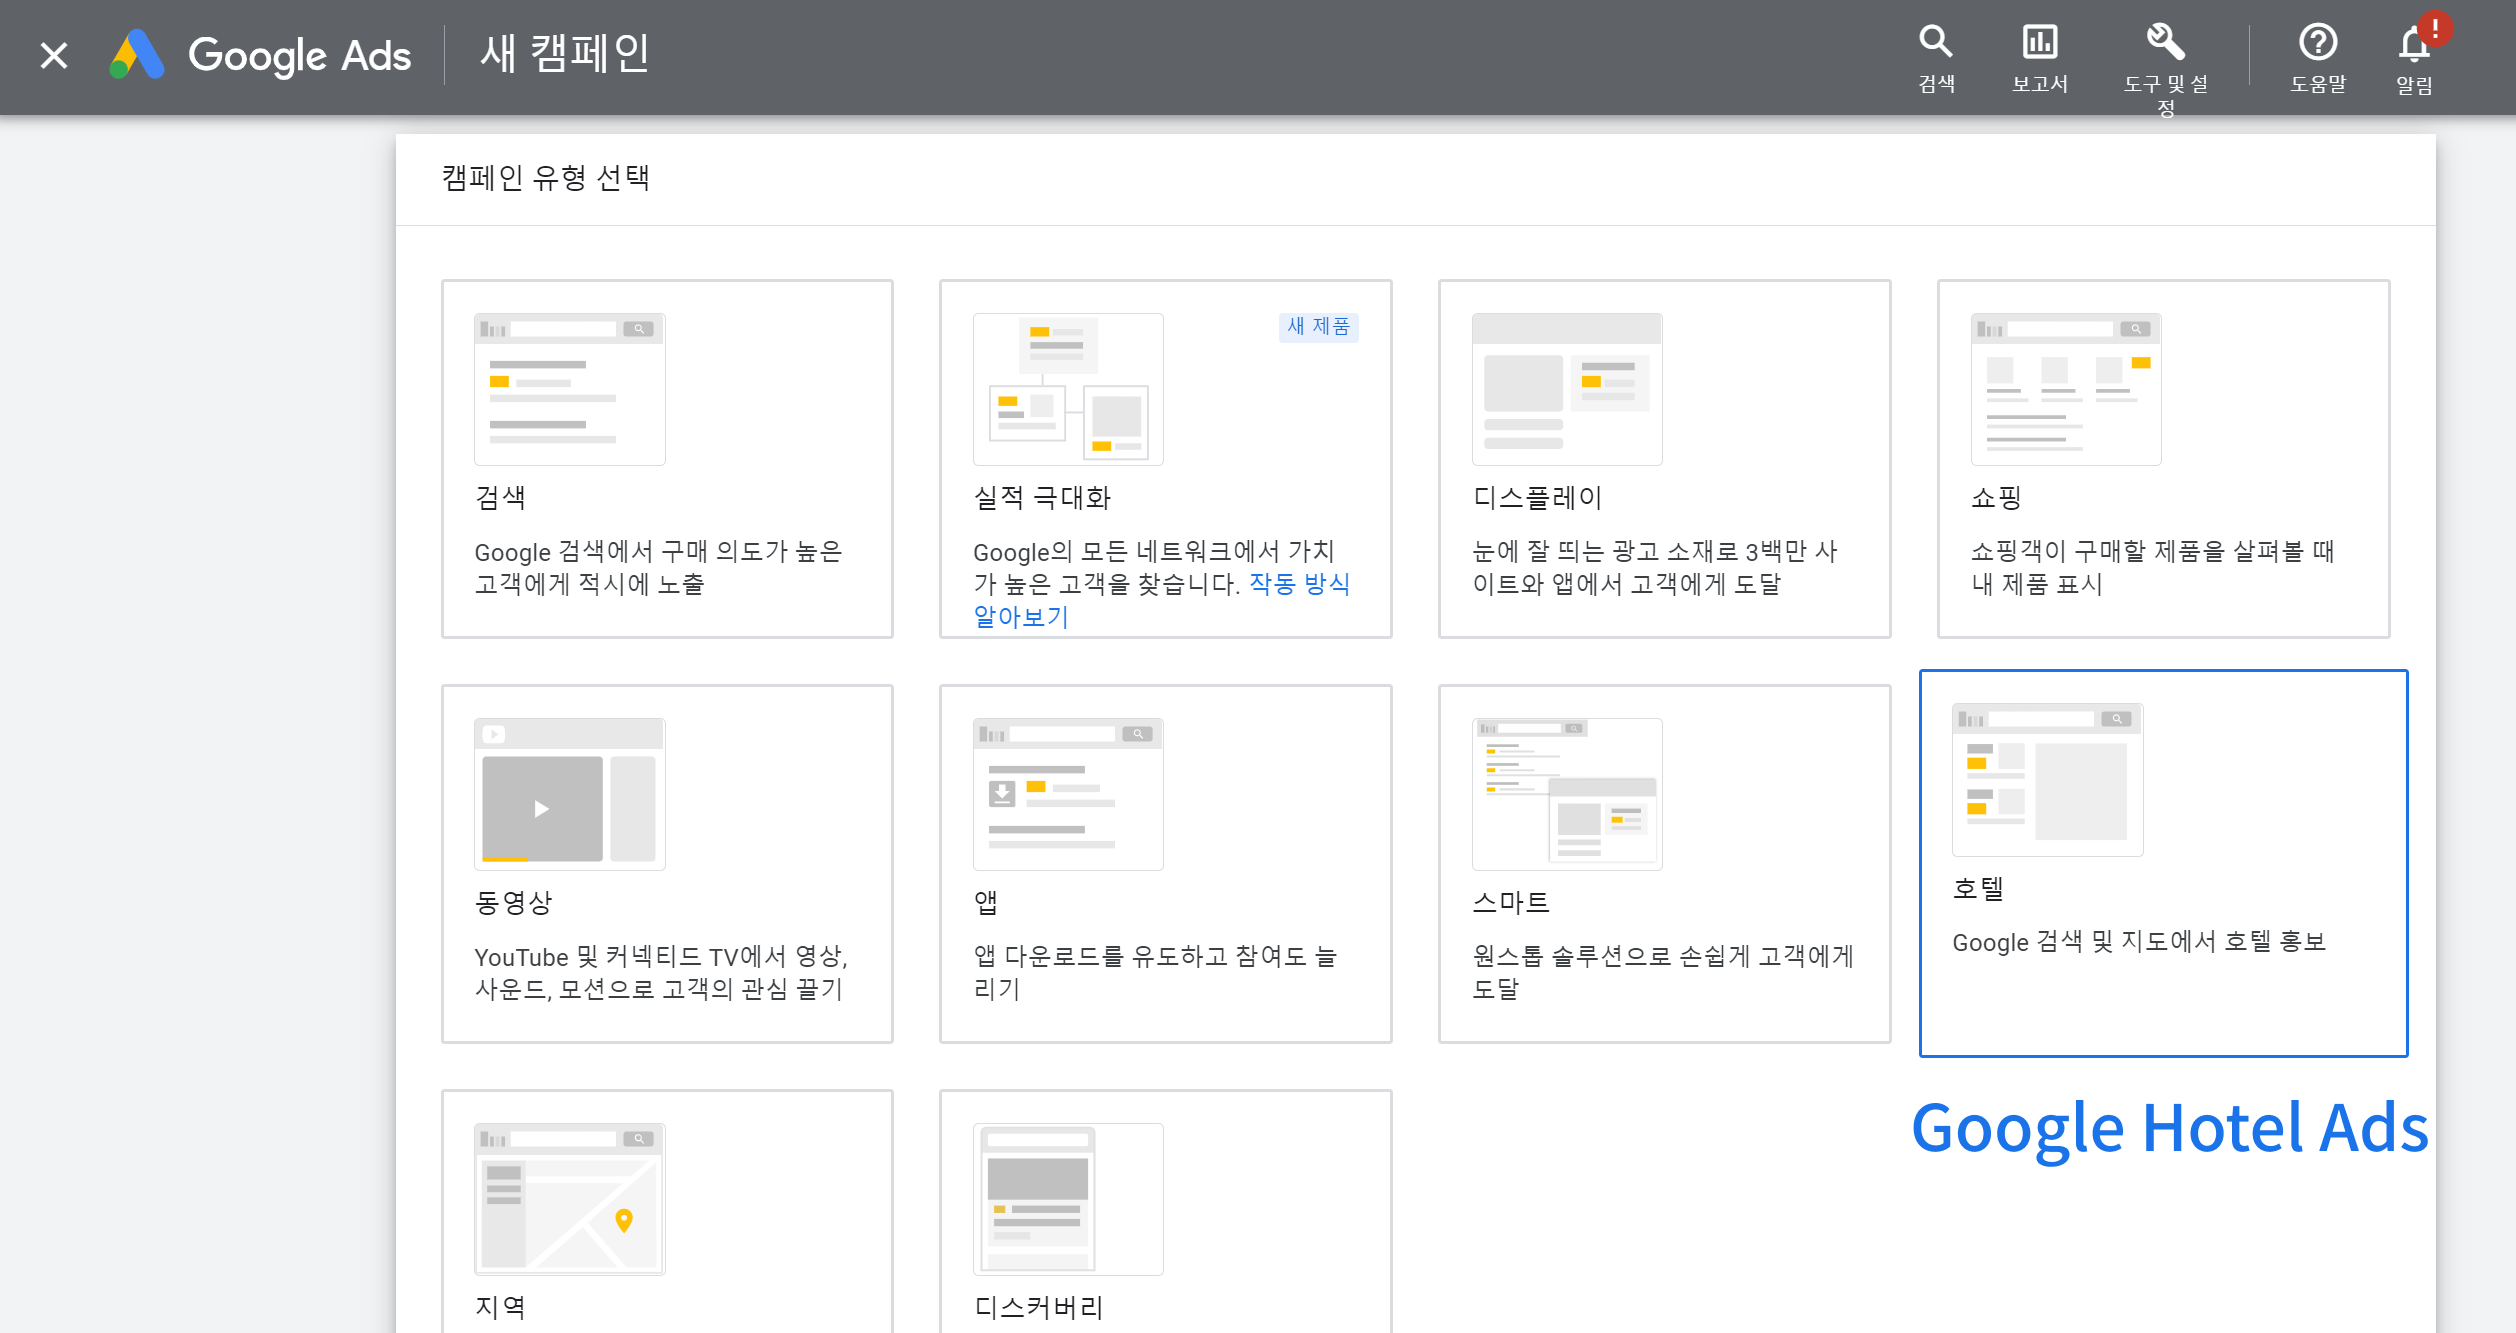
Task: Select the 실적 극대화 campaign card
Action: [1165, 459]
